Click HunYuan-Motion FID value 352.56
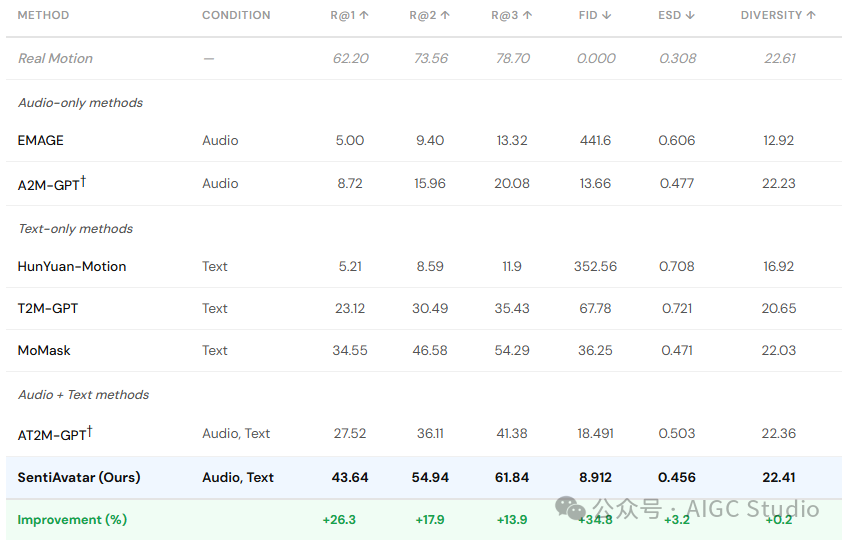 click(595, 266)
